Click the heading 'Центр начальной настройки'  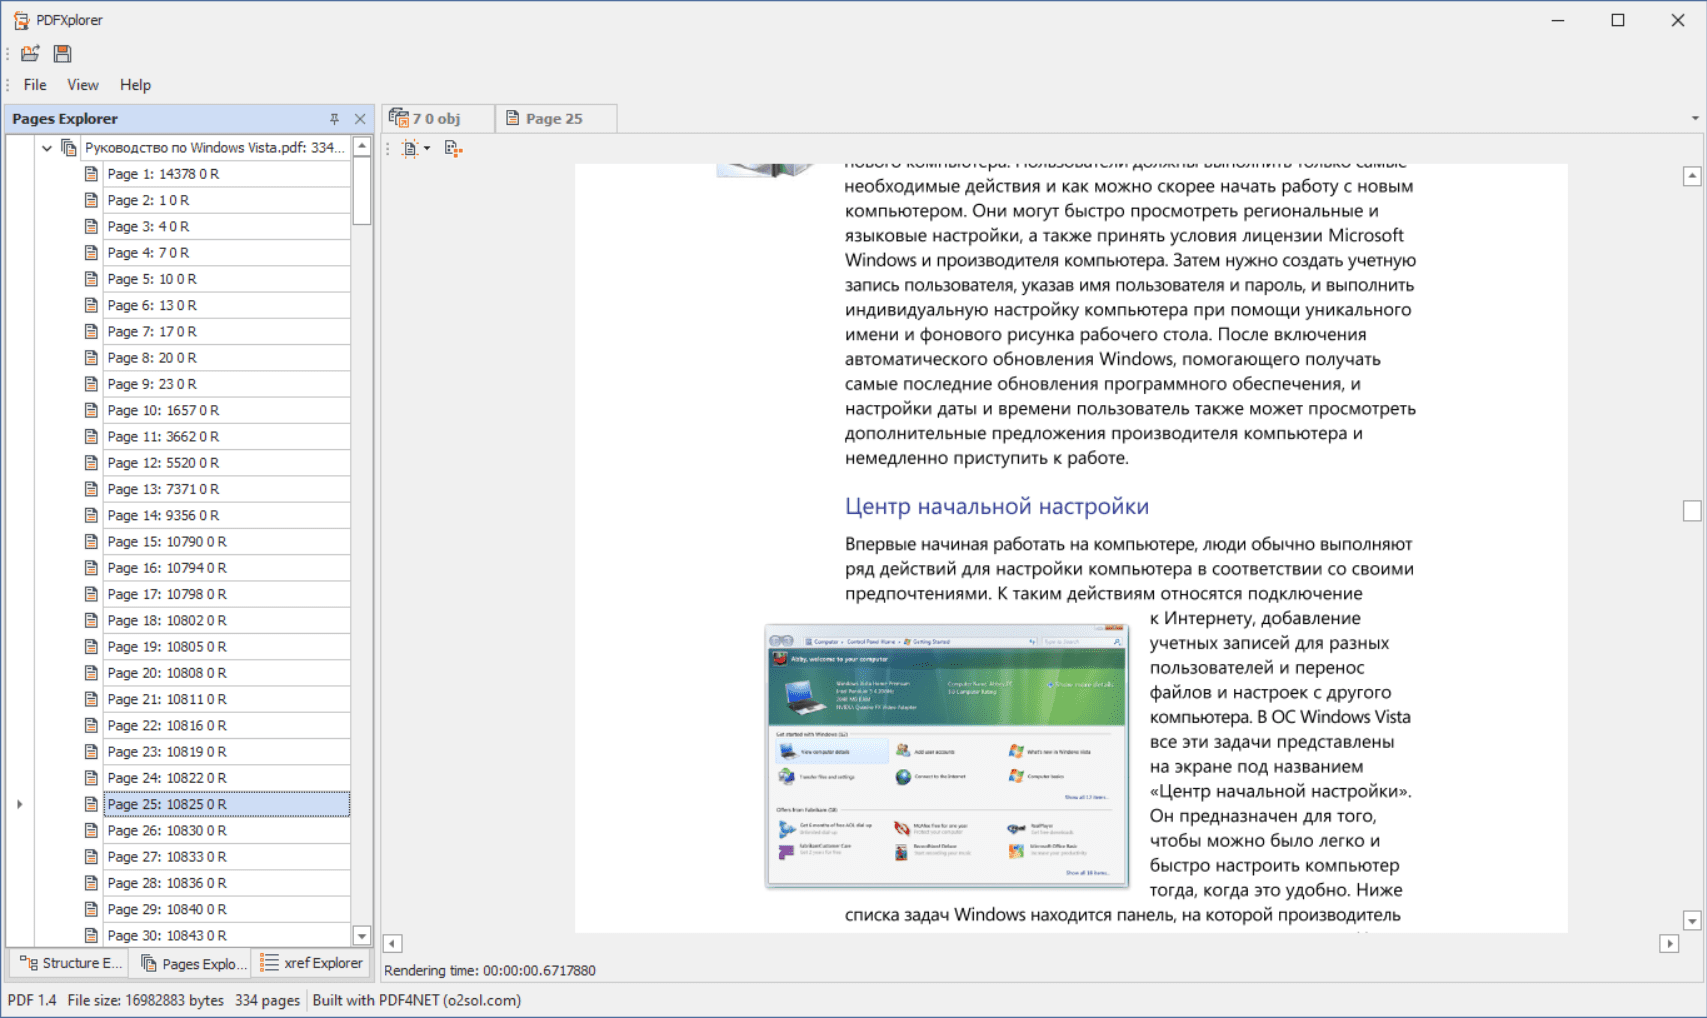[997, 506]
